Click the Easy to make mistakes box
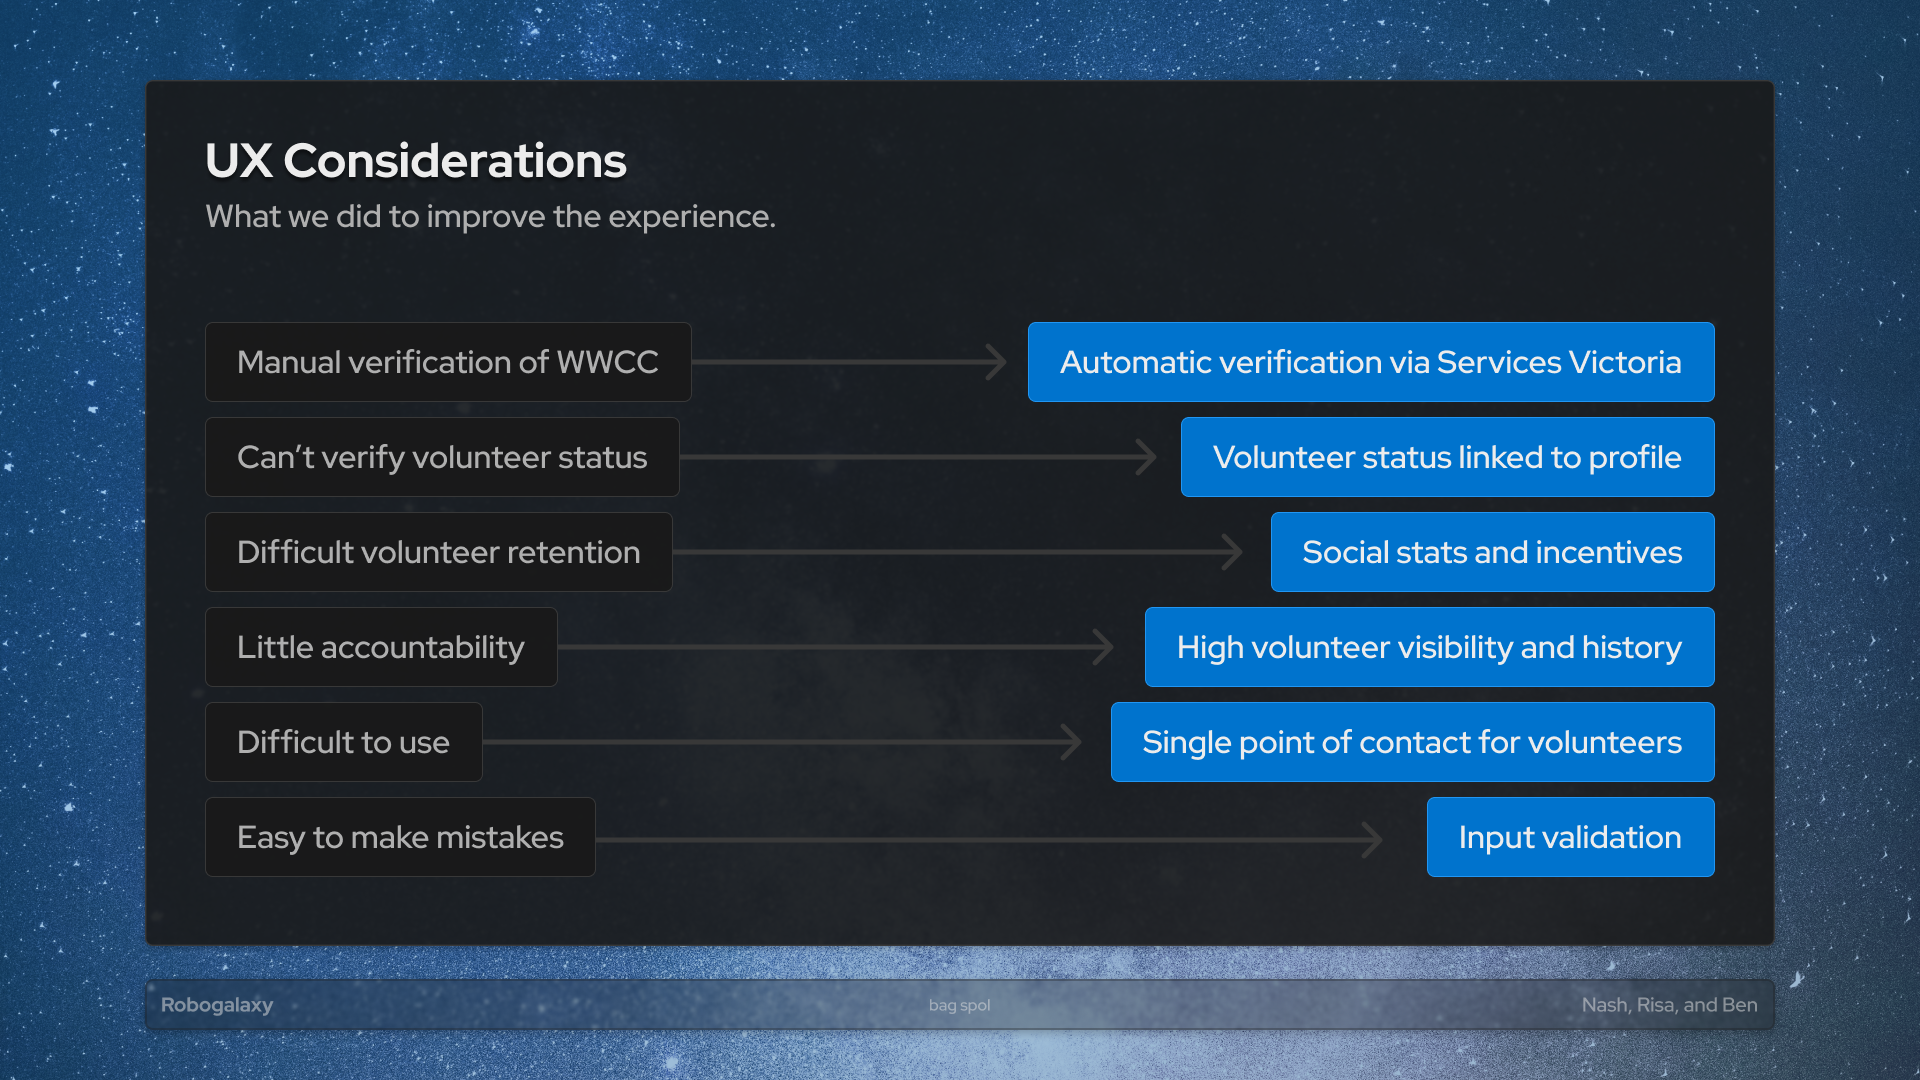1920x1080 pixels. (400, 837)
